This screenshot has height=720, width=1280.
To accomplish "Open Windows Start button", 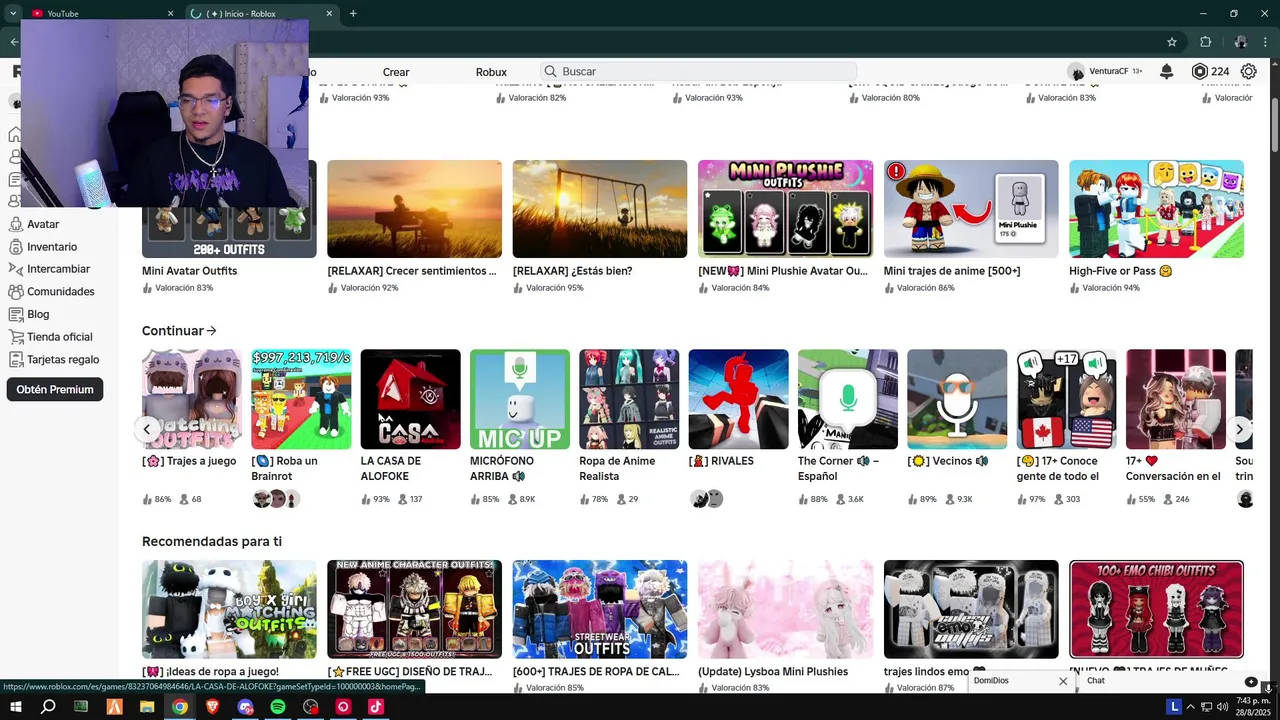I will click(15, 707).
